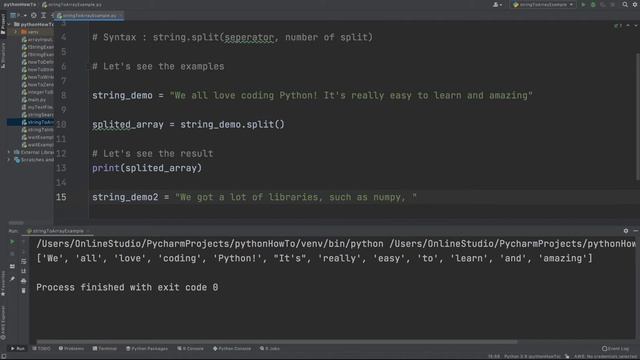Open the Project view mode dropdown
The image size is (640, 360).
pyautogui.click(x=18, y=16)
